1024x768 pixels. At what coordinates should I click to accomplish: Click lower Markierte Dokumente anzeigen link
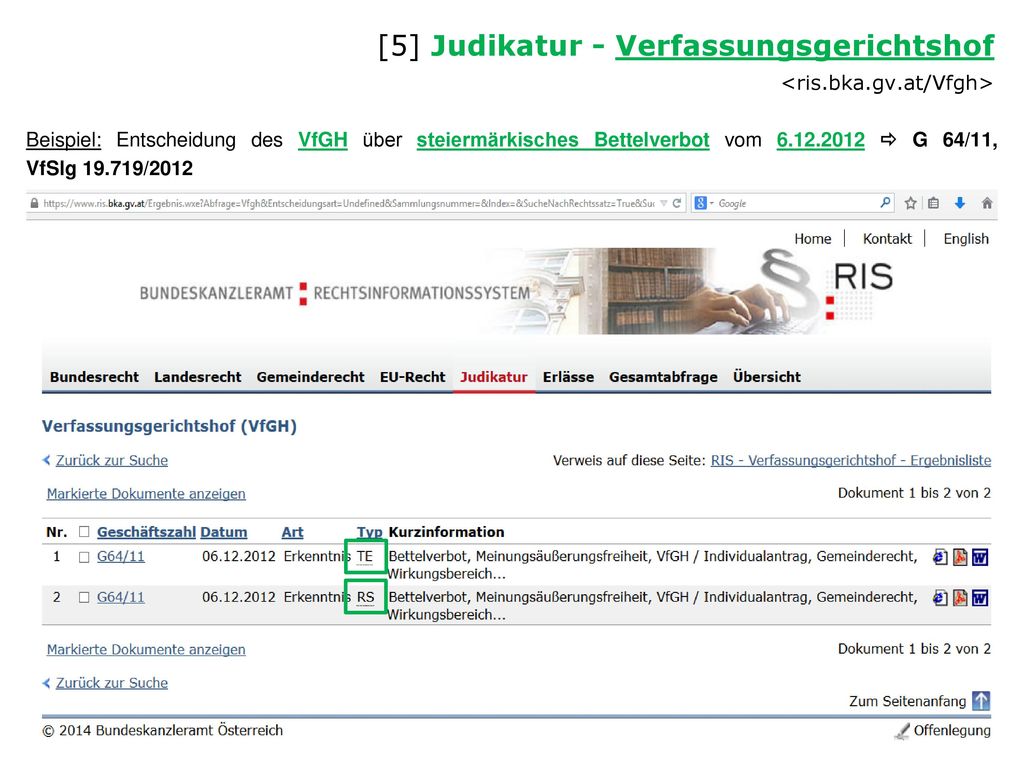(x=146, y=650)
